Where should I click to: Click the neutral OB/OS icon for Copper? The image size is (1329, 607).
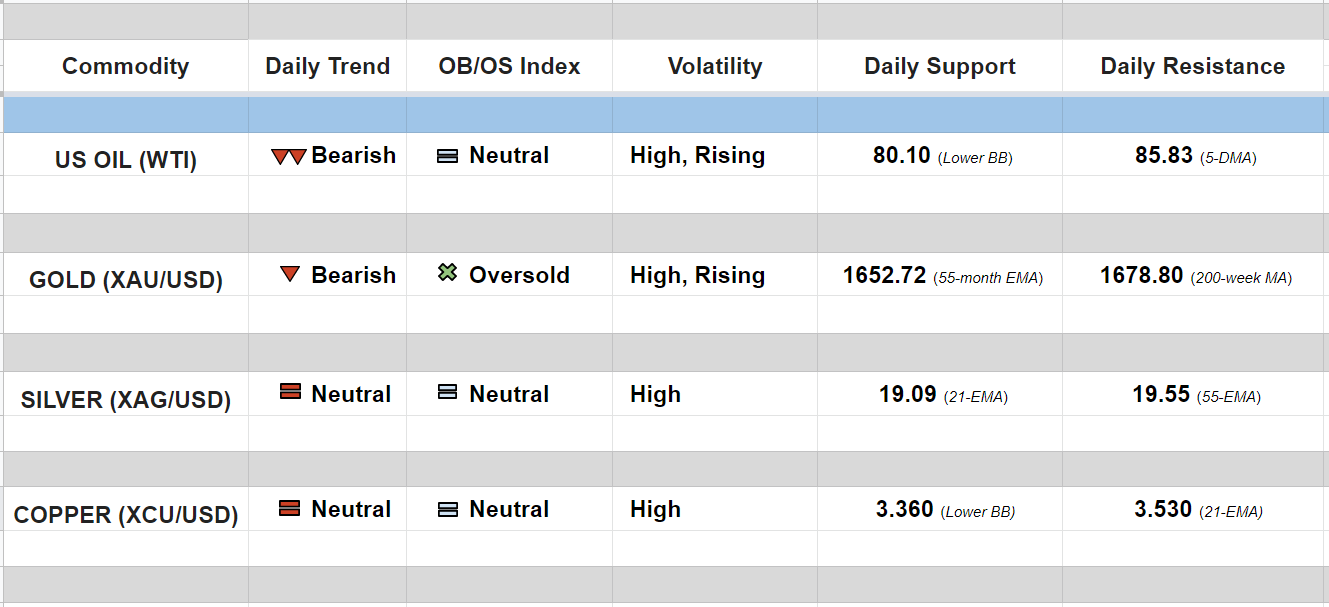(448, 509)
